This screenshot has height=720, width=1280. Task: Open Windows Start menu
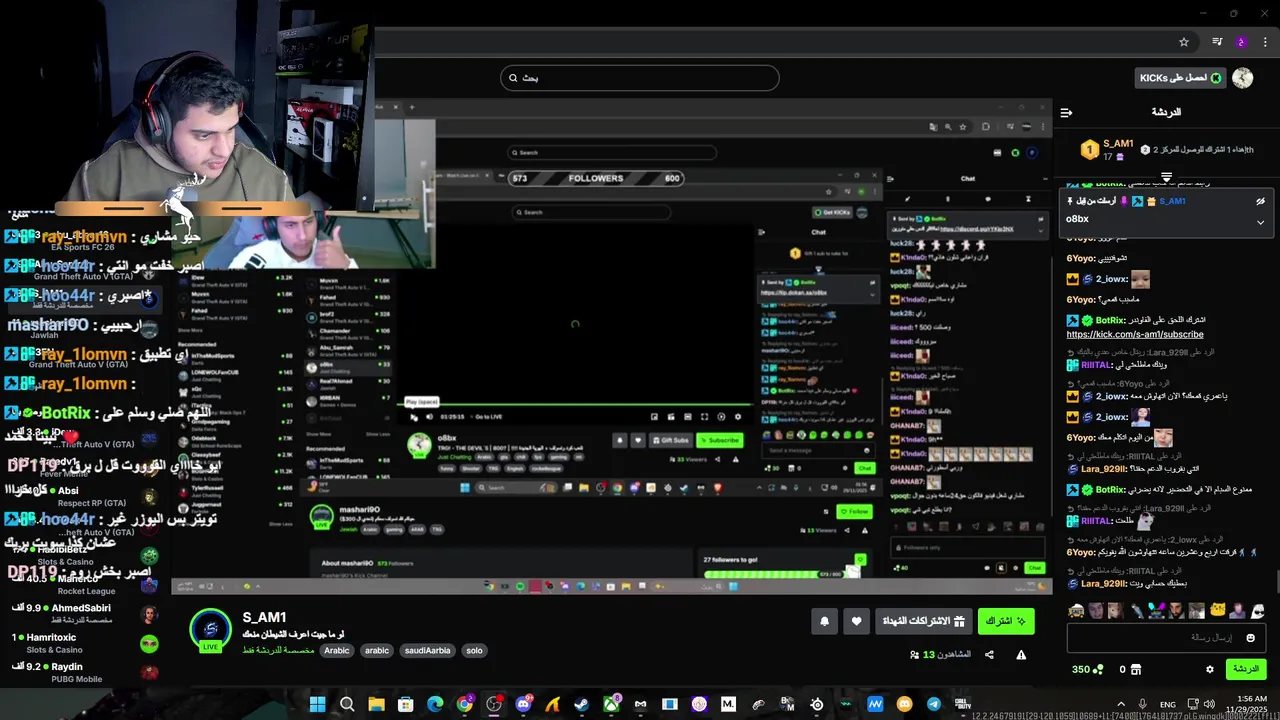317,704
